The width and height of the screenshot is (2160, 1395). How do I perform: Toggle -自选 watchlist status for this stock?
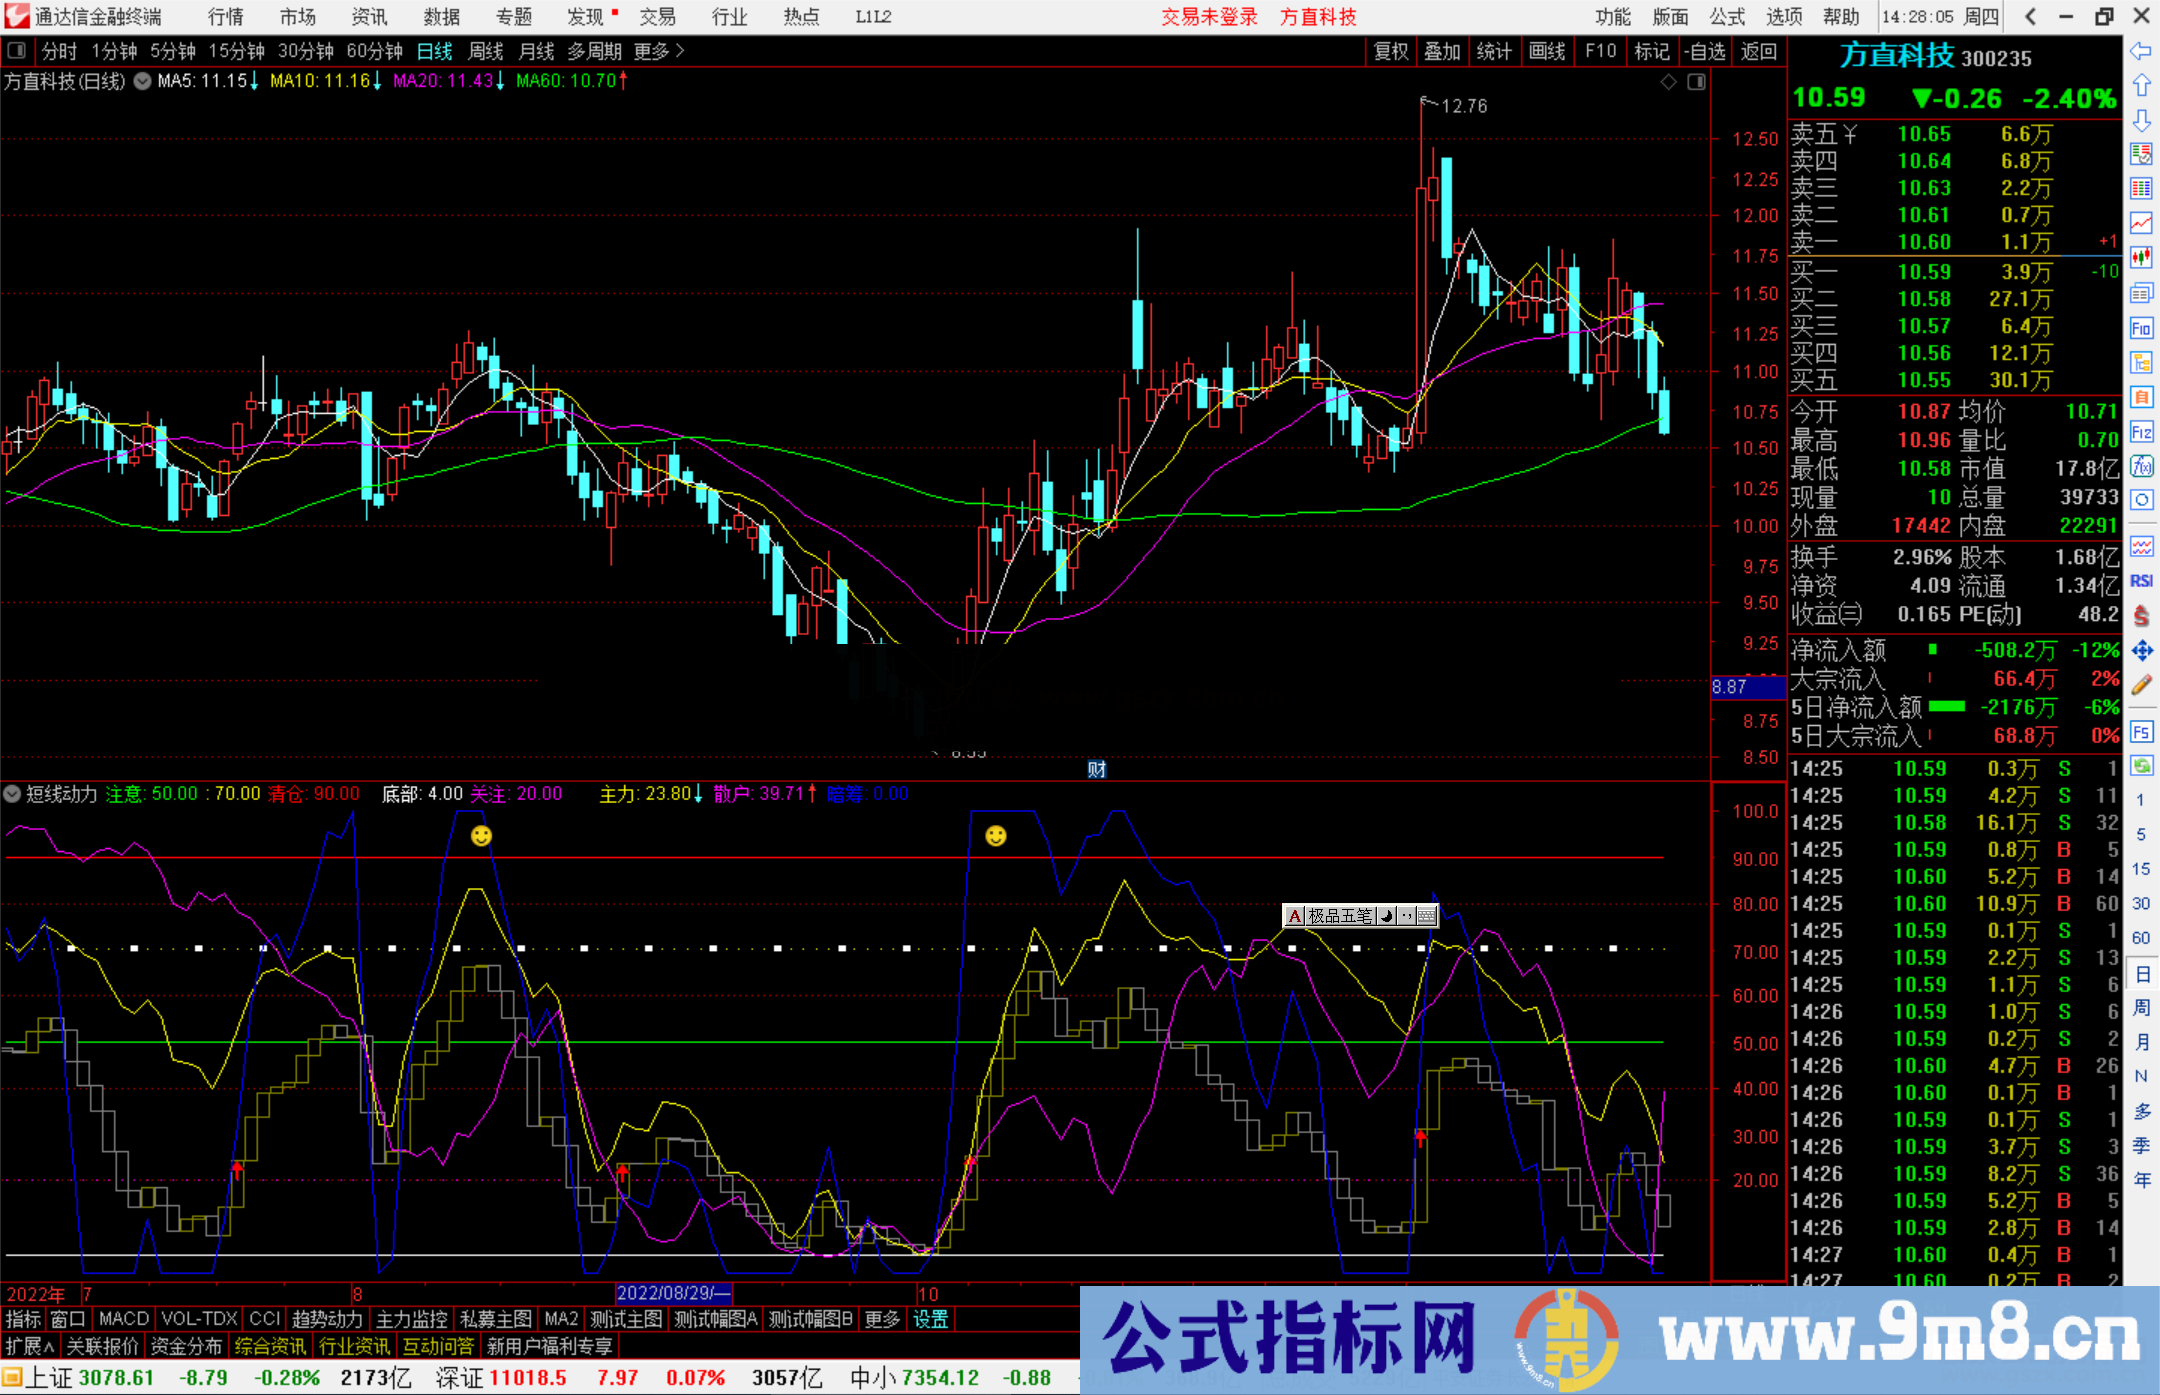pos(1706,51)
